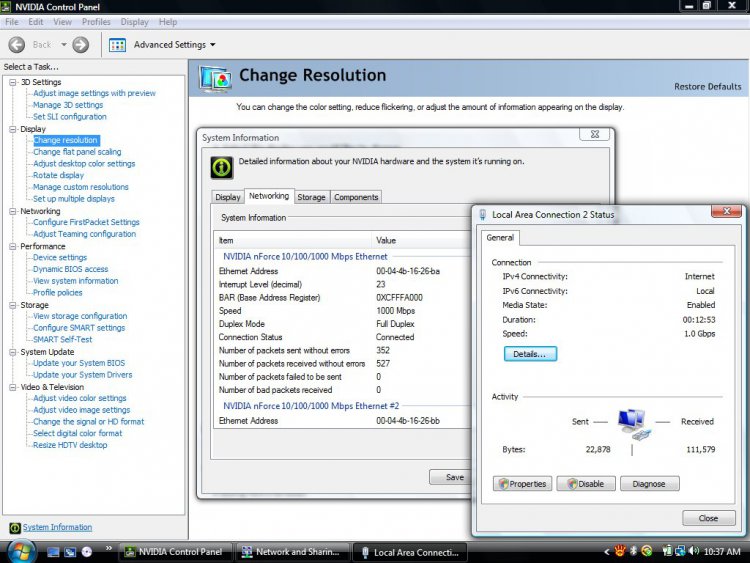Open the File menu
Image resolution: width=750 pixels, height=563 pixels.
12,22
